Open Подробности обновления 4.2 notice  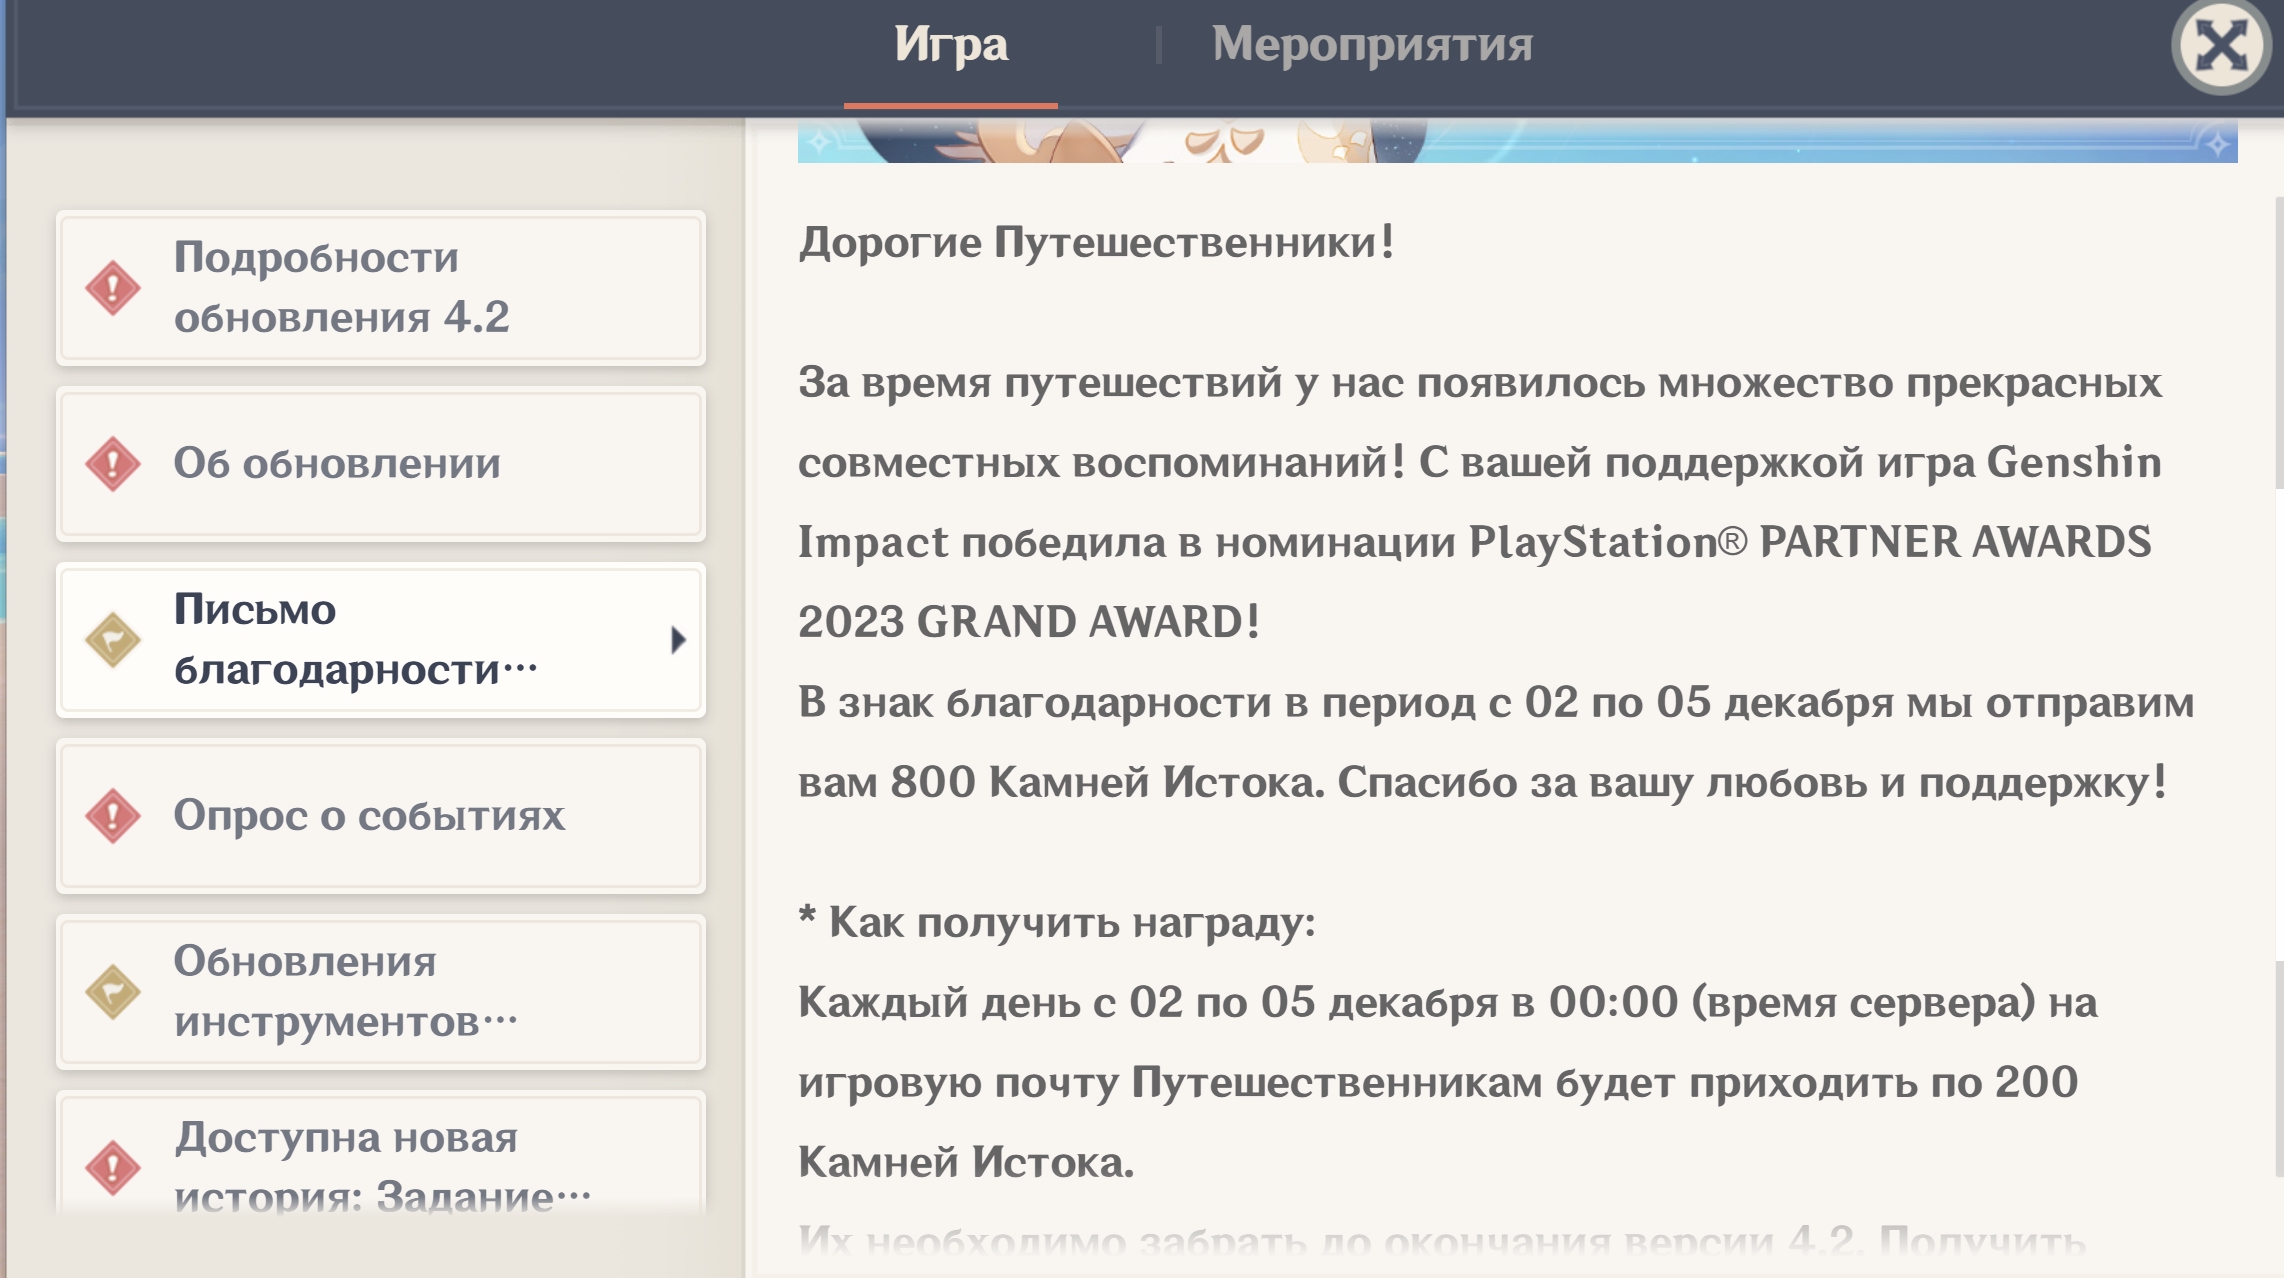(381, 288)
